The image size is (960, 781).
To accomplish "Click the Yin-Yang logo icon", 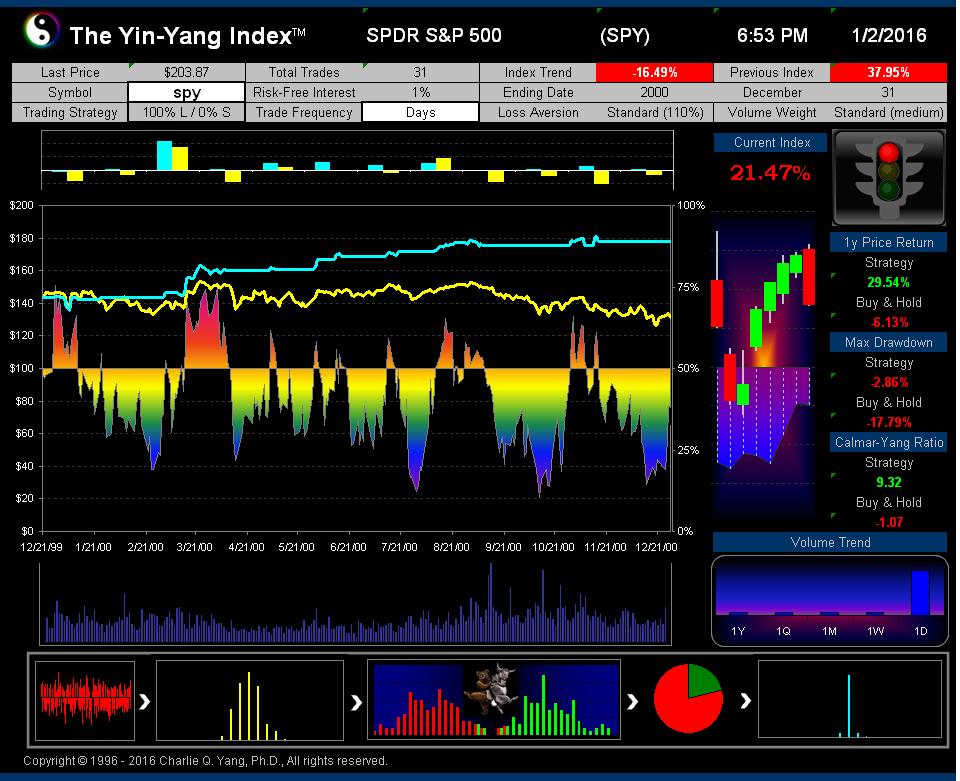I will [42, 30].
